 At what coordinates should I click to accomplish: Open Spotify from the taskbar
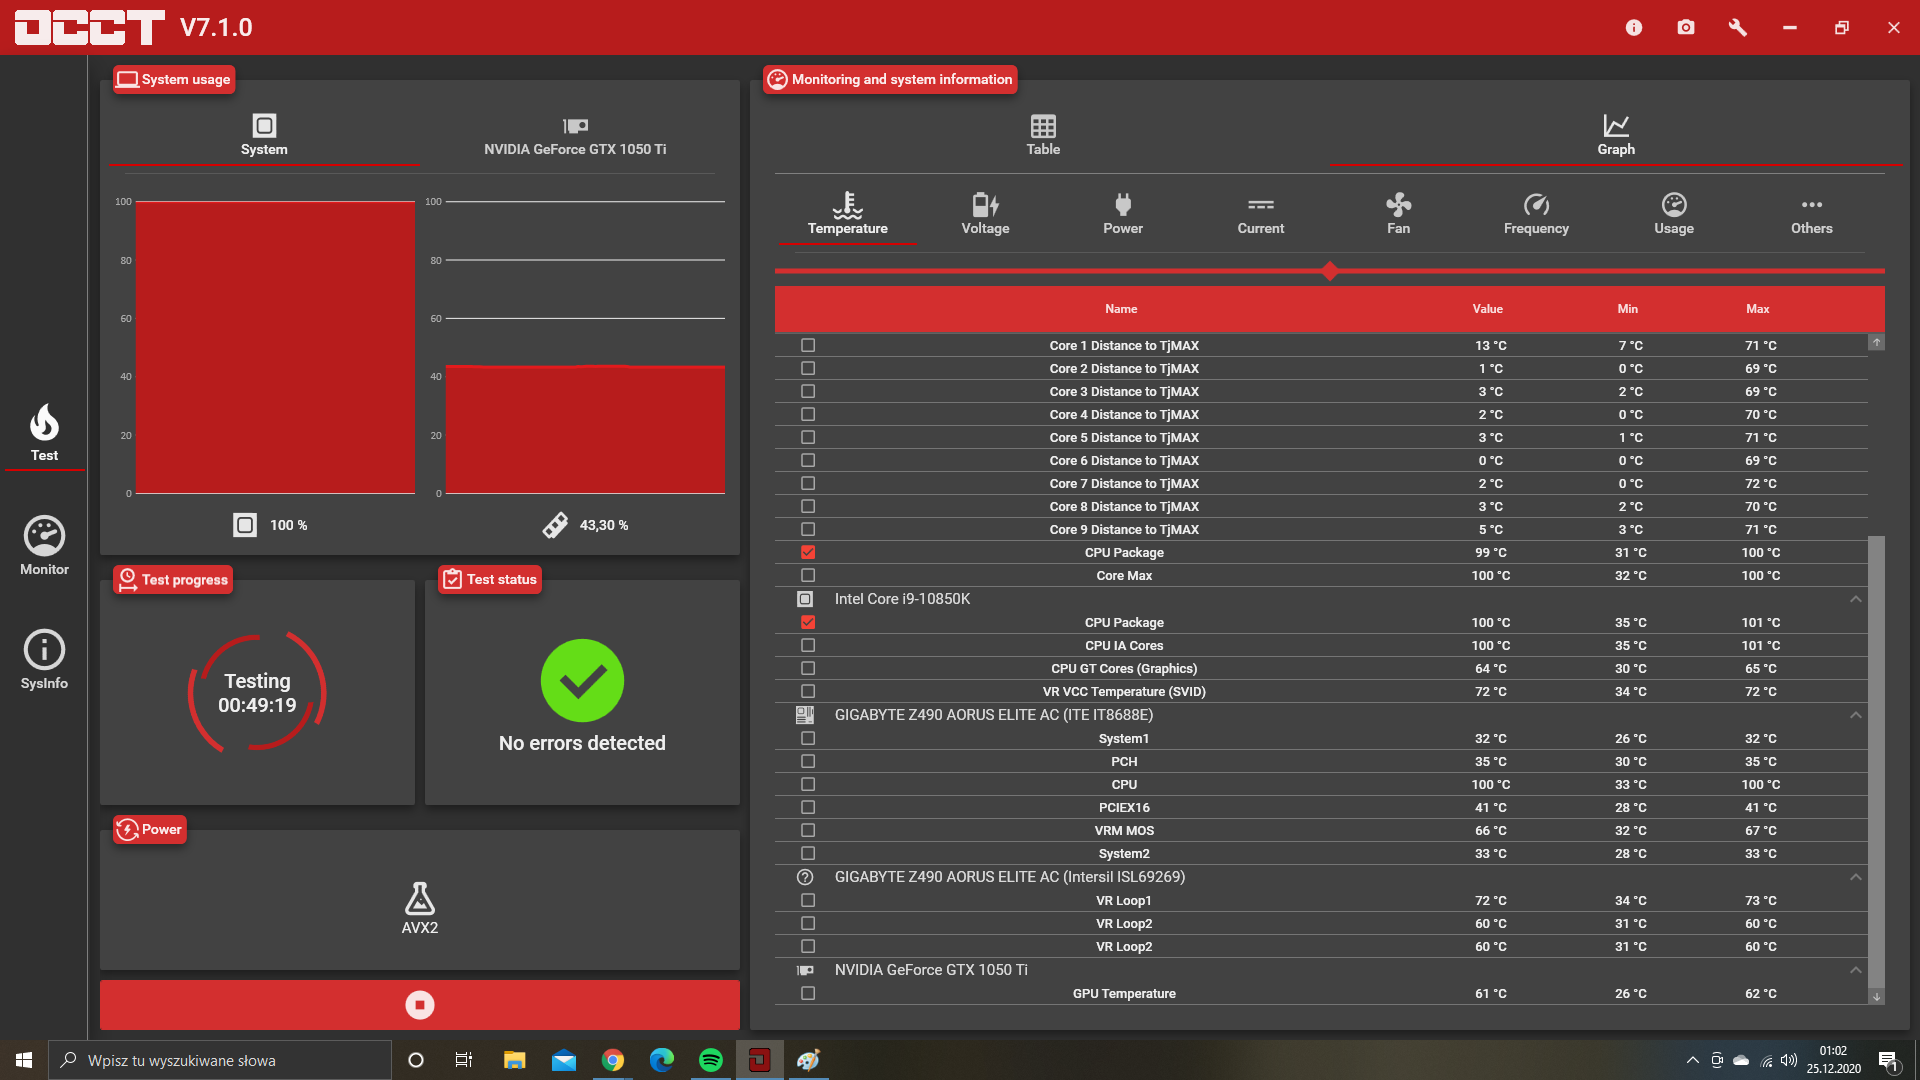(x=711, y=1060)
